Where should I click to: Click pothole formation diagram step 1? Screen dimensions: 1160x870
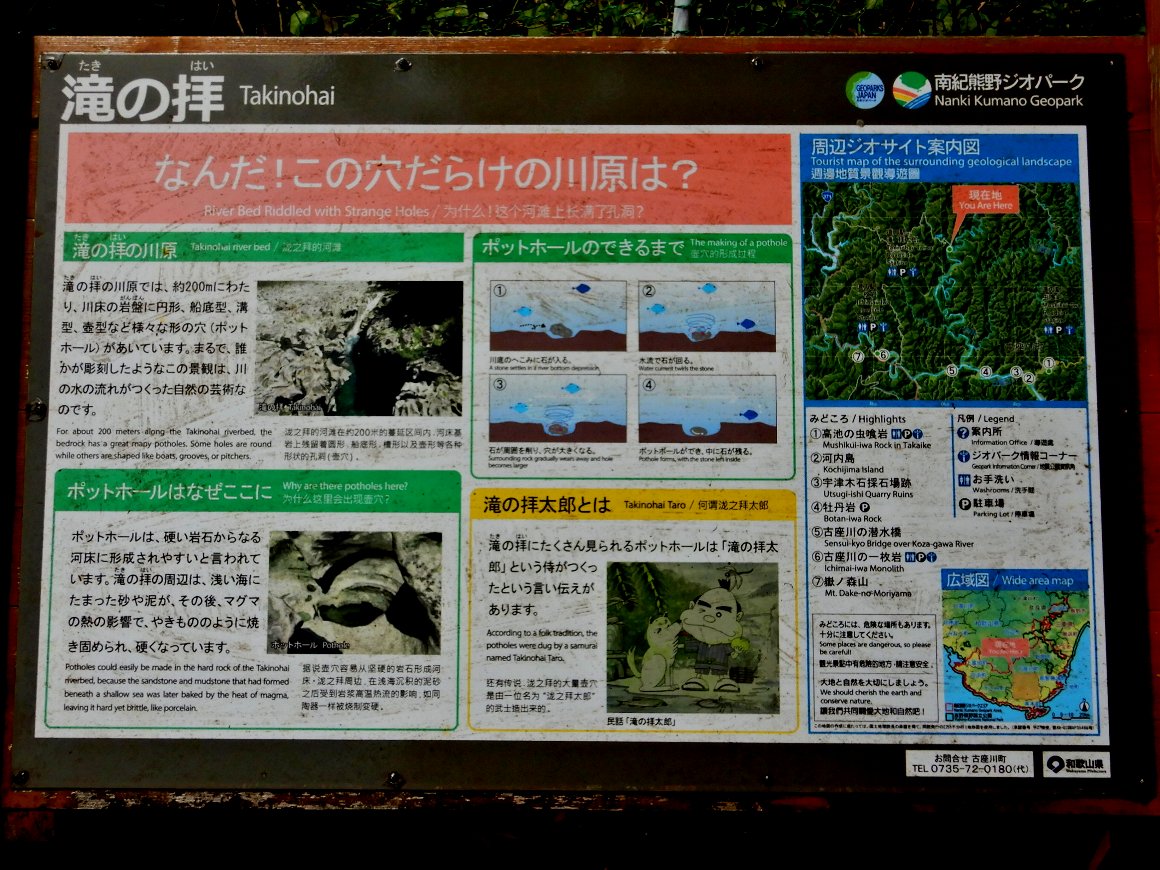557,315
